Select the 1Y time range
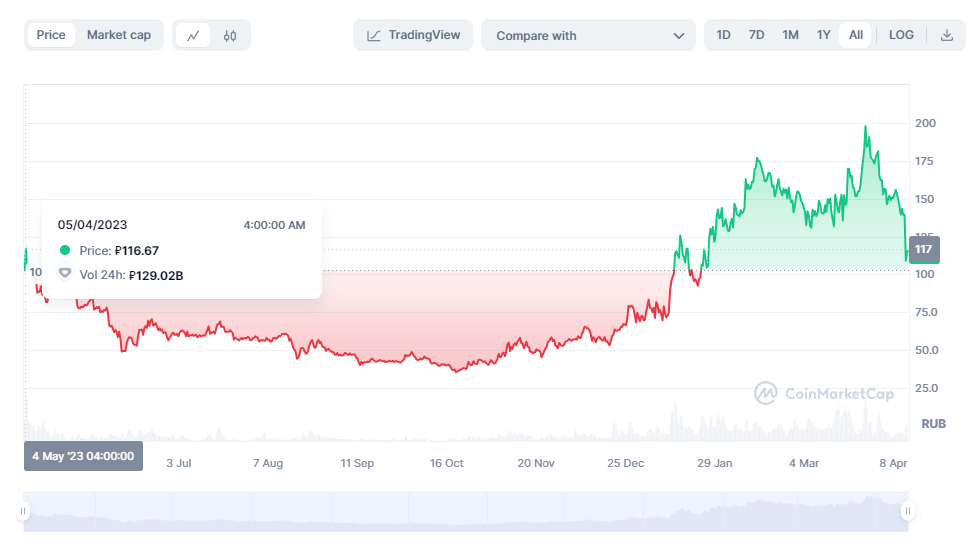The width and height of the screenshot is (977, 558). click(823, 35)
